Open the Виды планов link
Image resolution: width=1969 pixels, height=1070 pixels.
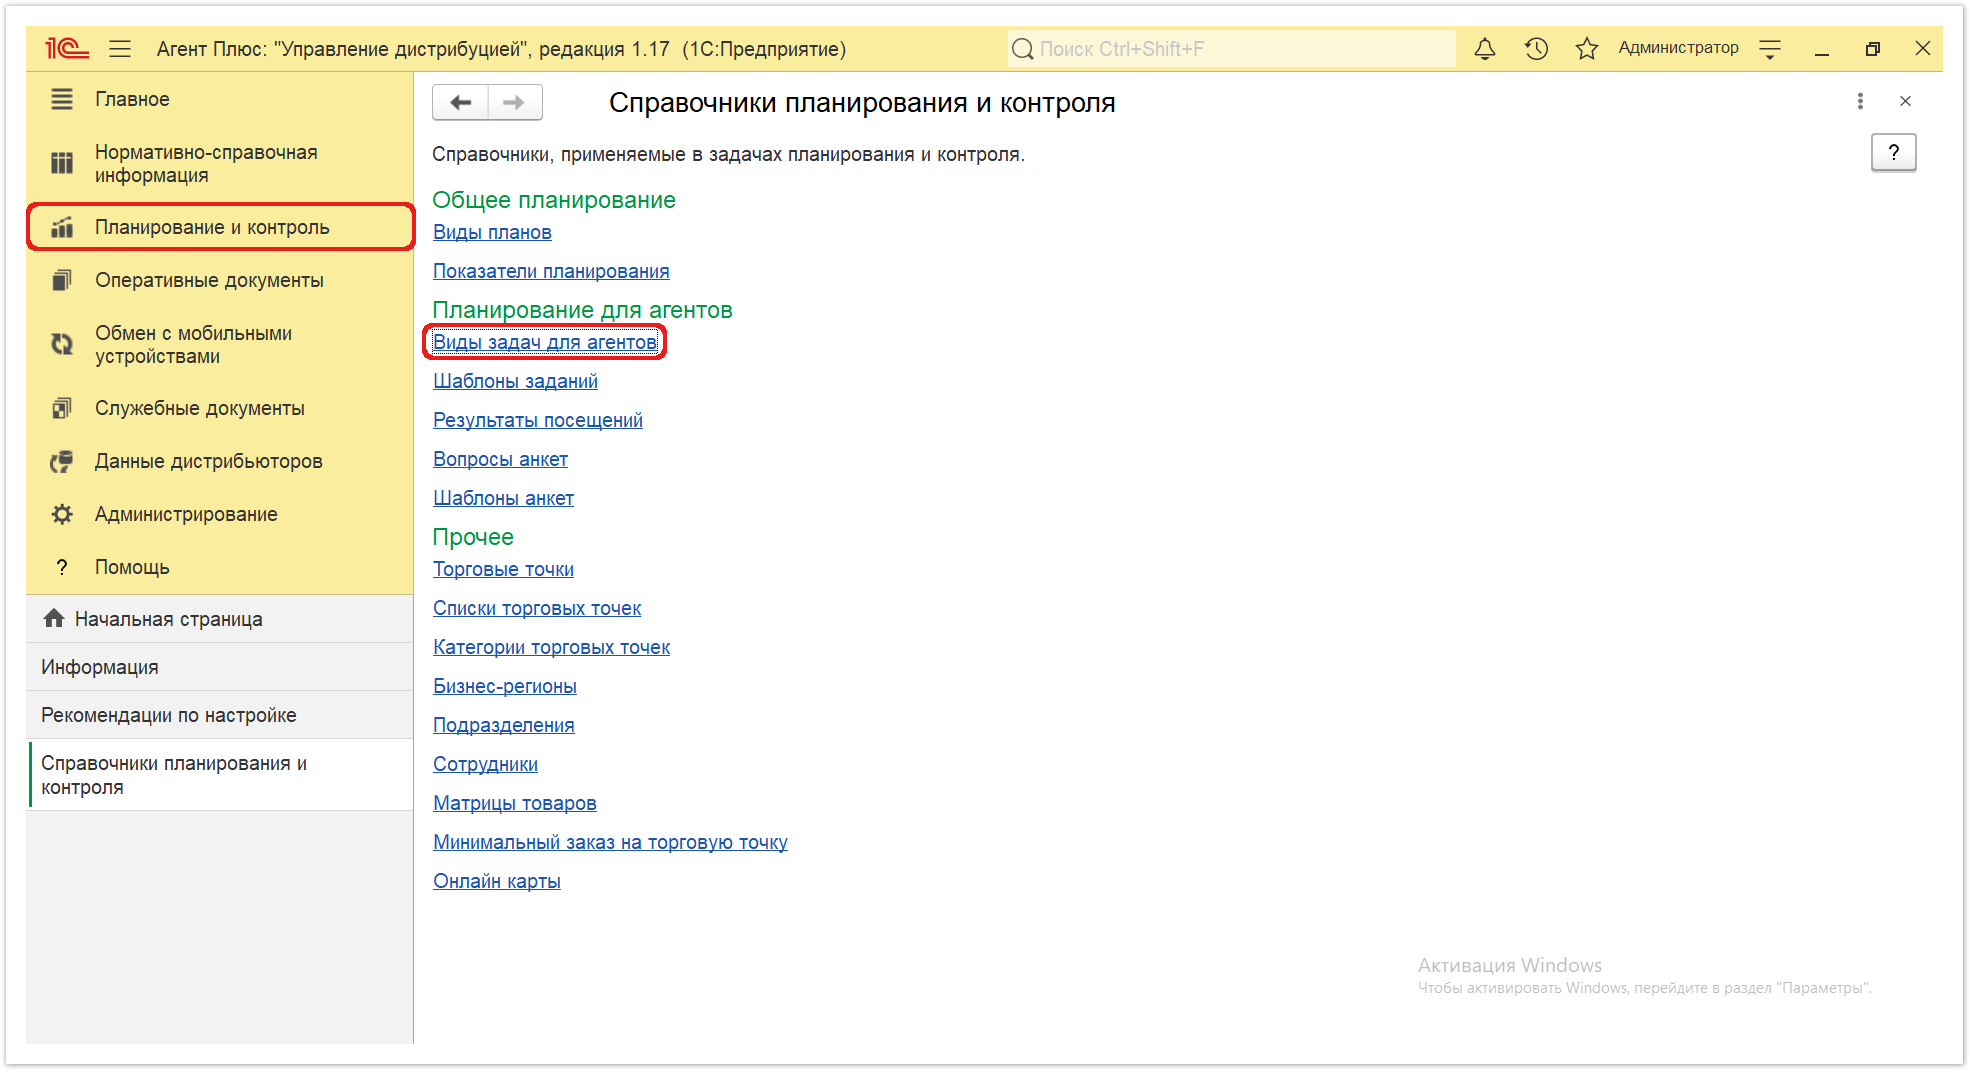click(492, 232)
